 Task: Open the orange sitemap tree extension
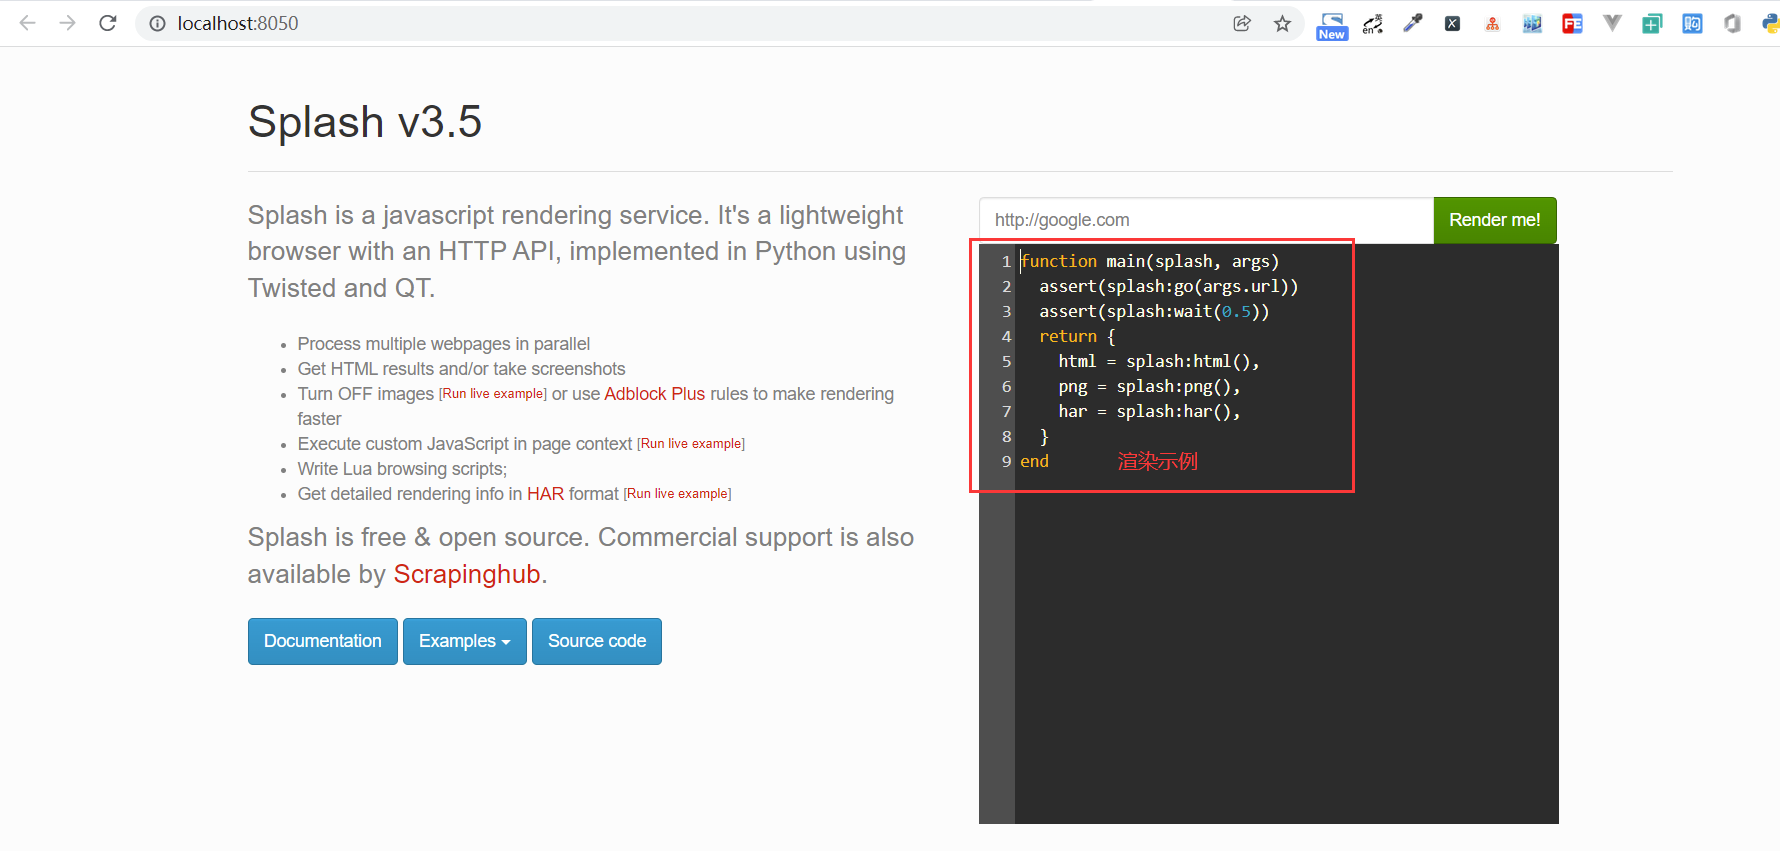pos(1492,23)
